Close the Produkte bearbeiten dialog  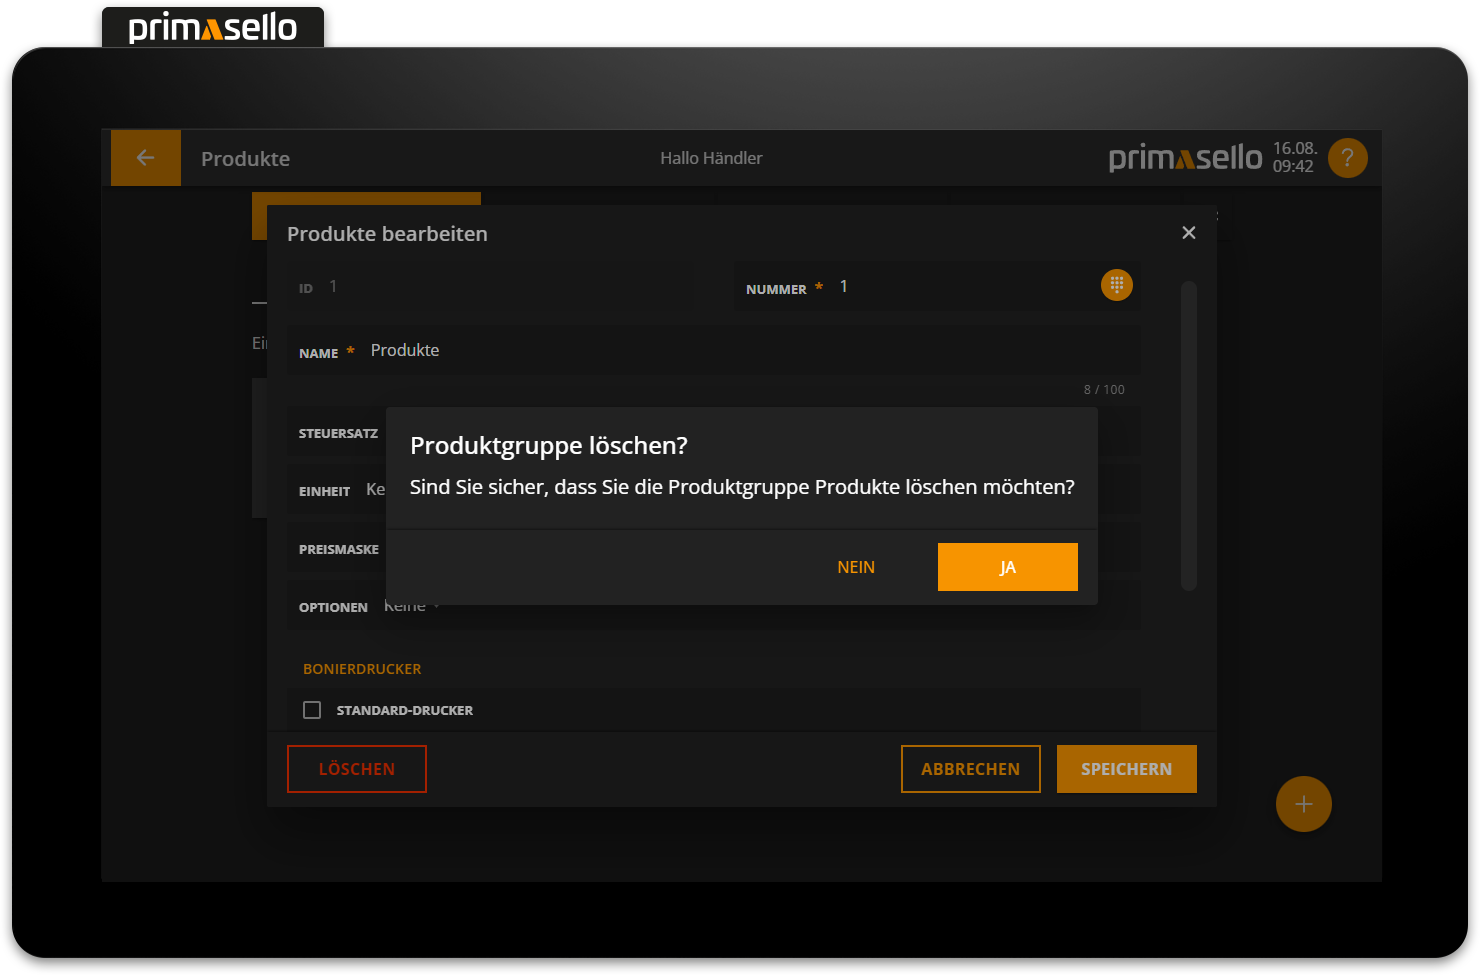pos(1188,232)
